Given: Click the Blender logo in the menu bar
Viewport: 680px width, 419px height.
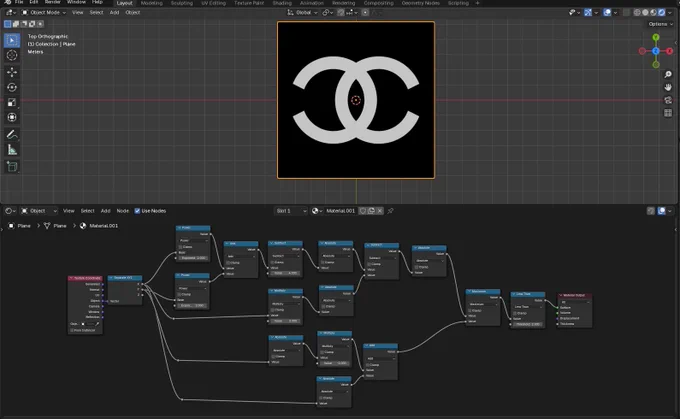Looking at the screenshot, I should click(x=7, y=2).
